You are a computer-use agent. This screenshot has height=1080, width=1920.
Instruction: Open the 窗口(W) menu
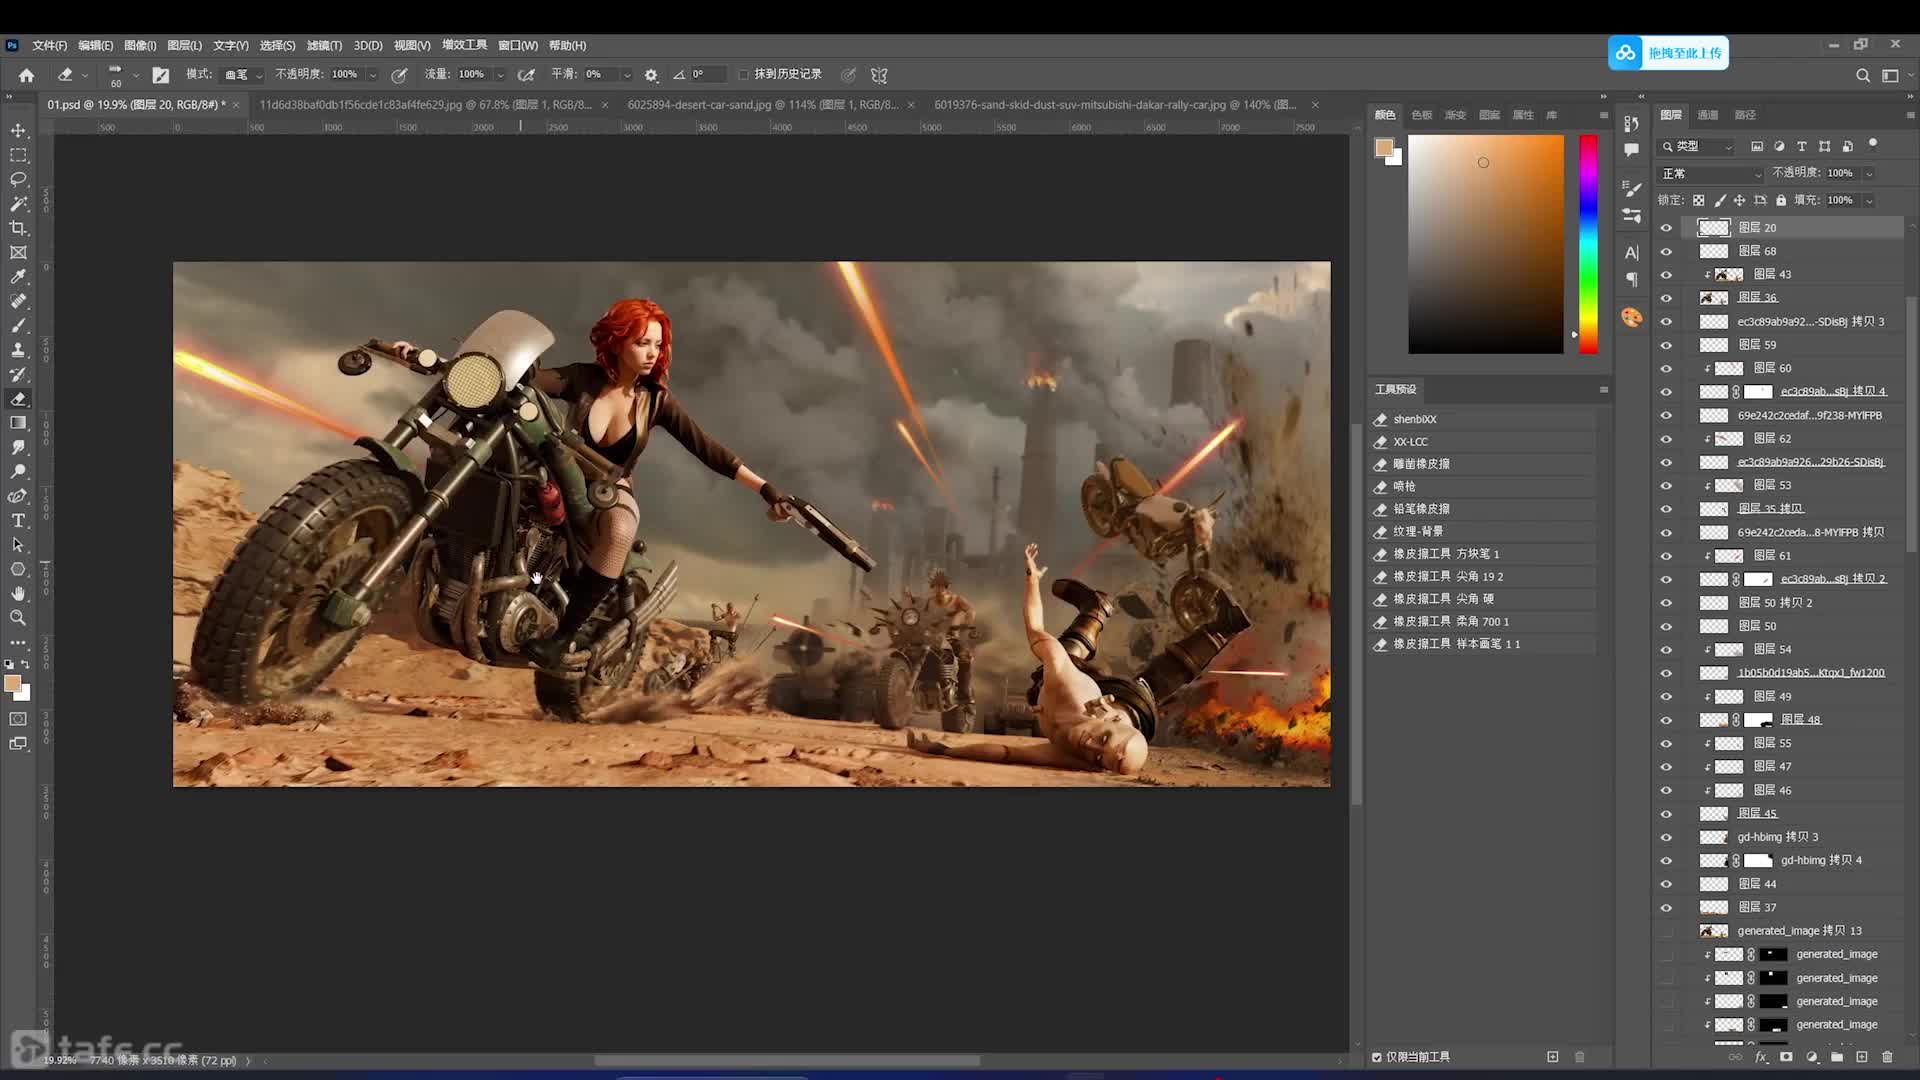(518, 46)
